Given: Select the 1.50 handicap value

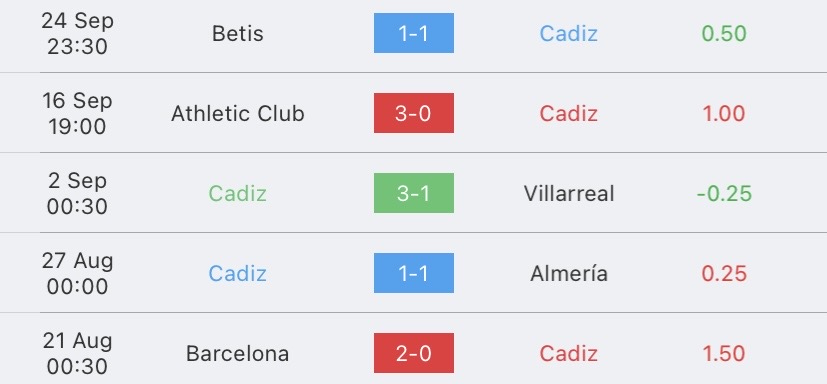Looking at the screenshot, I should [x=724, y=353].
